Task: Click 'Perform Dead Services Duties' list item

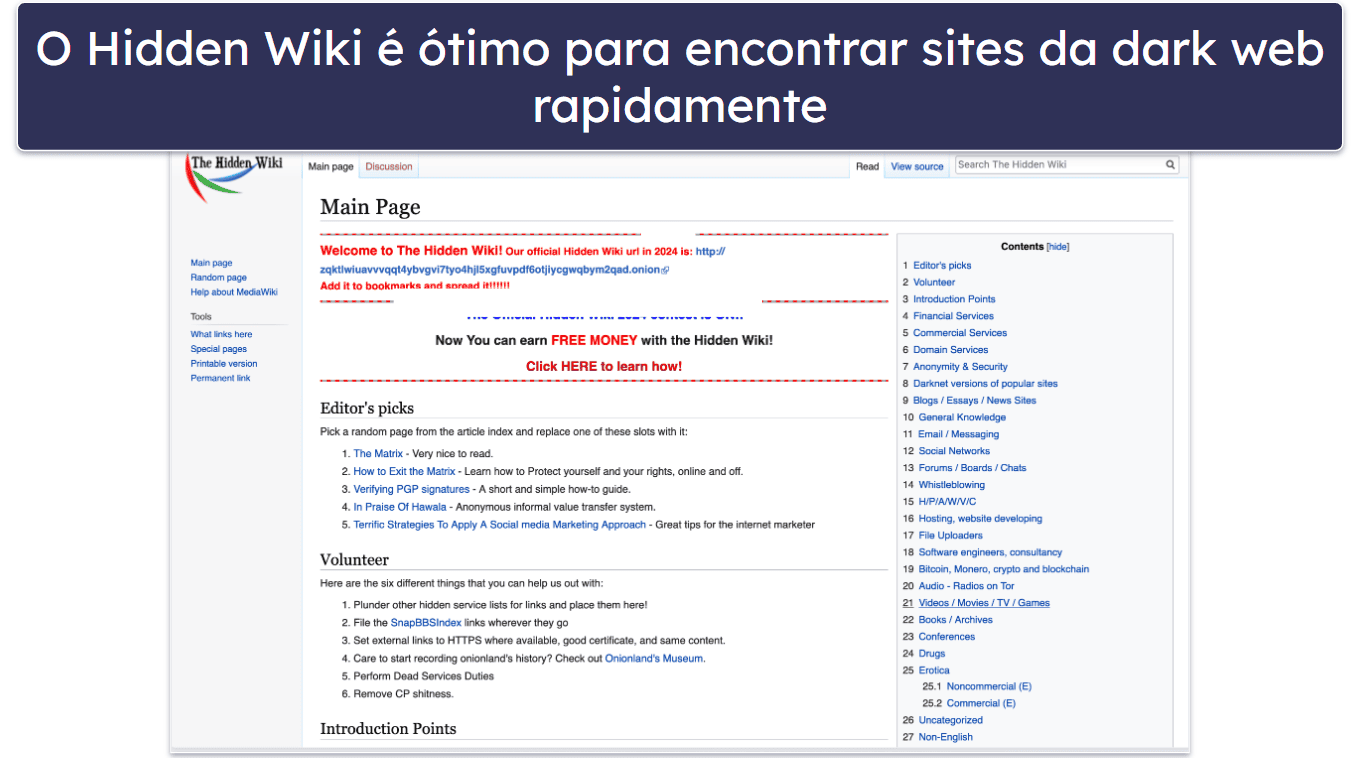Action: (423, 677)
